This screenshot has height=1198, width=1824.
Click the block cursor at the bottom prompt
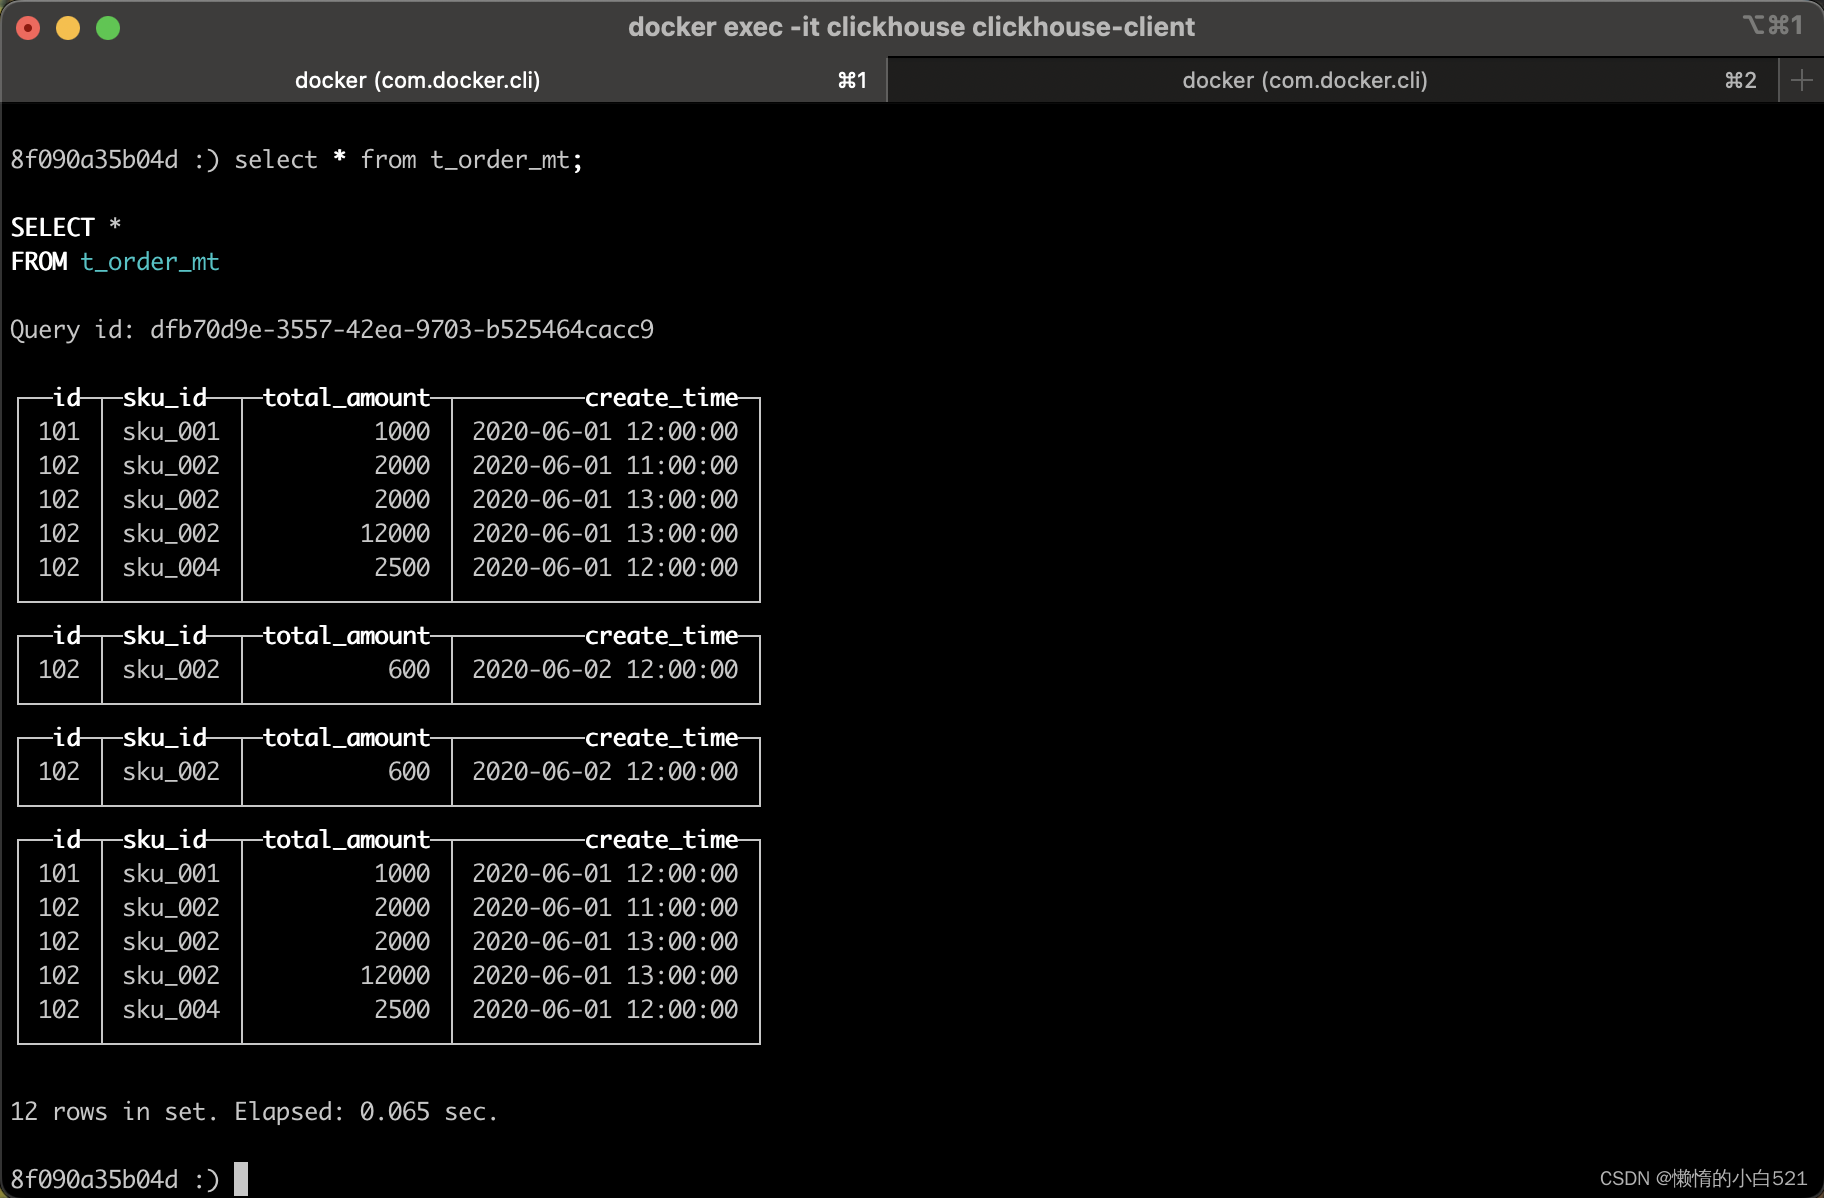point(241,1179)
